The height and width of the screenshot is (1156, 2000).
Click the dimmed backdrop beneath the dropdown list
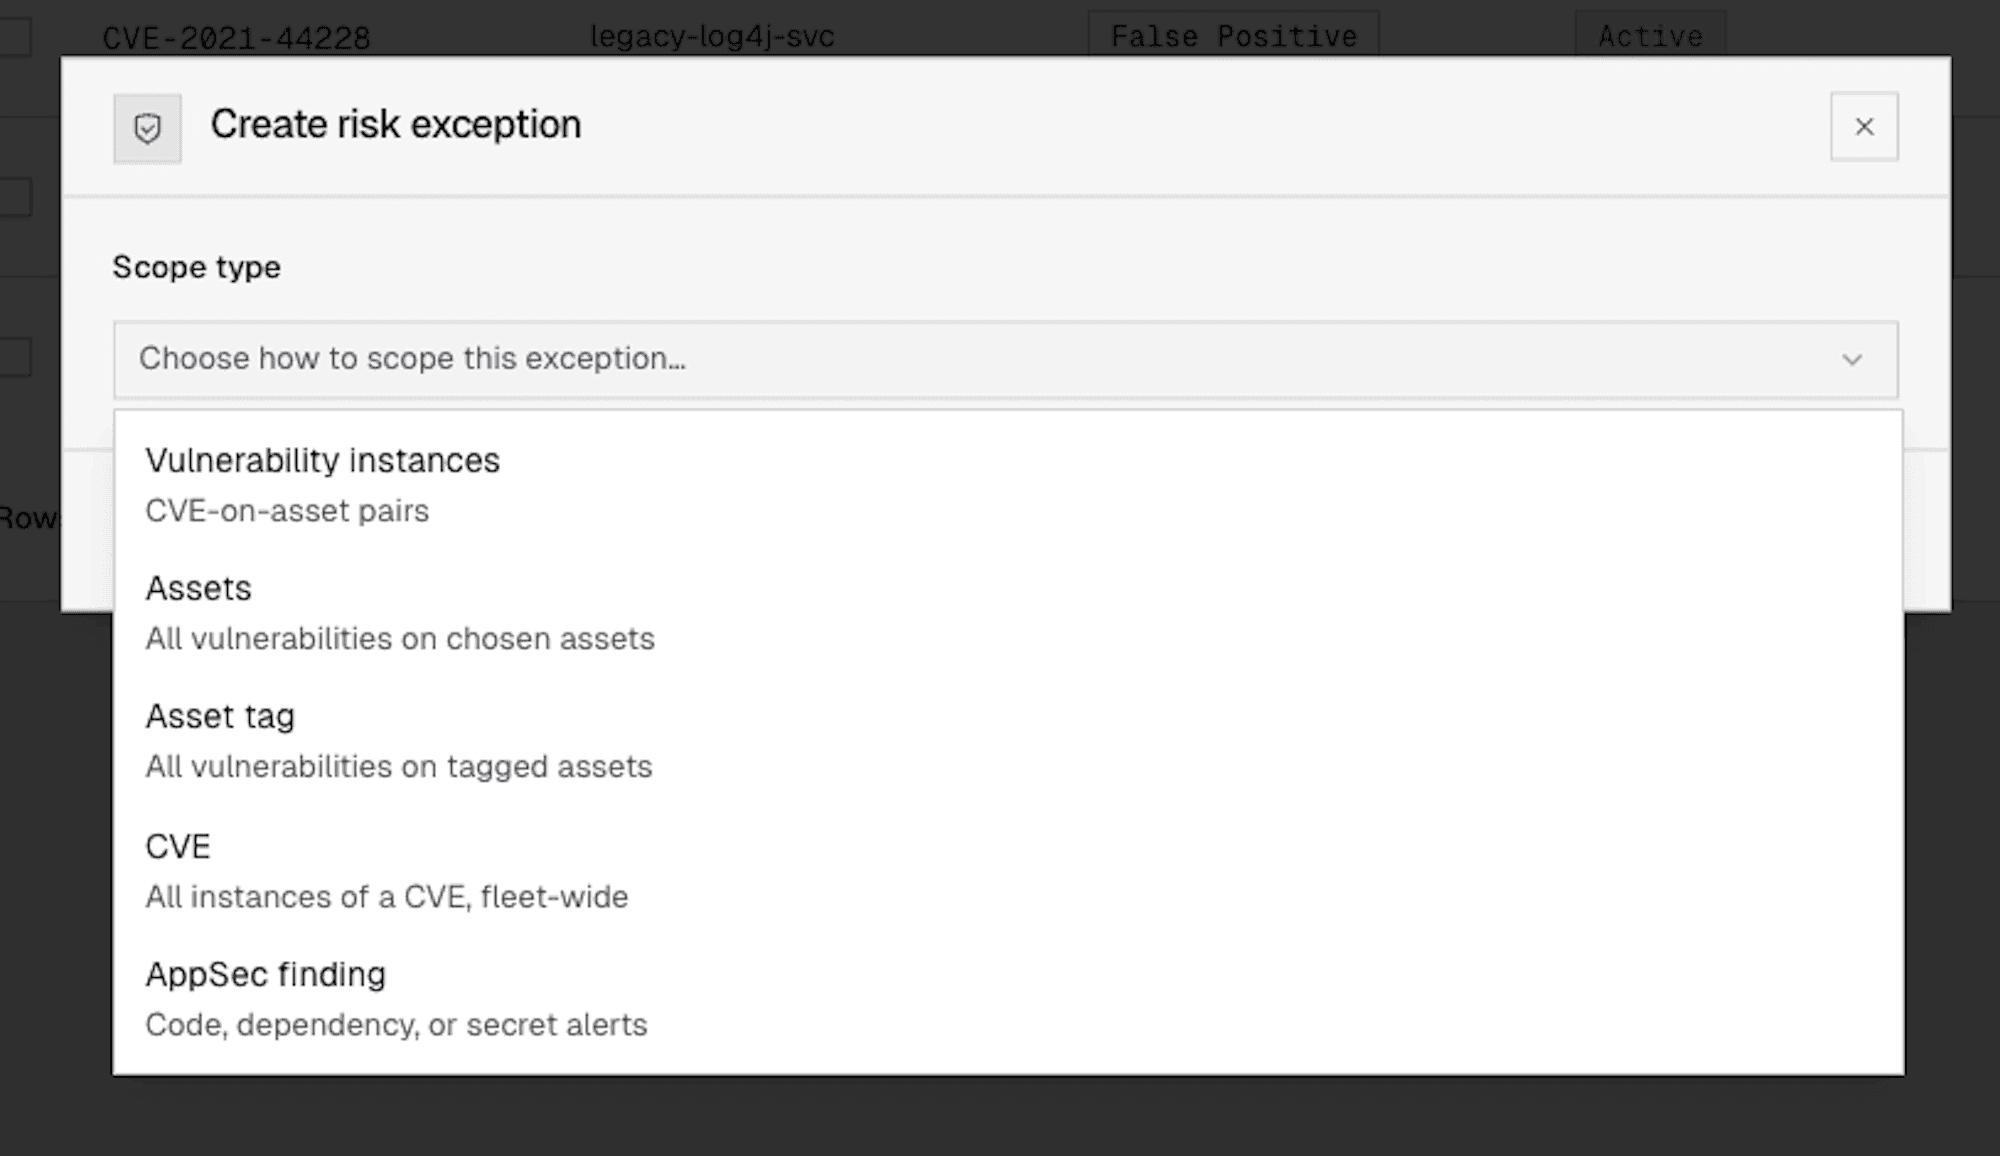coord(1000,1118)
